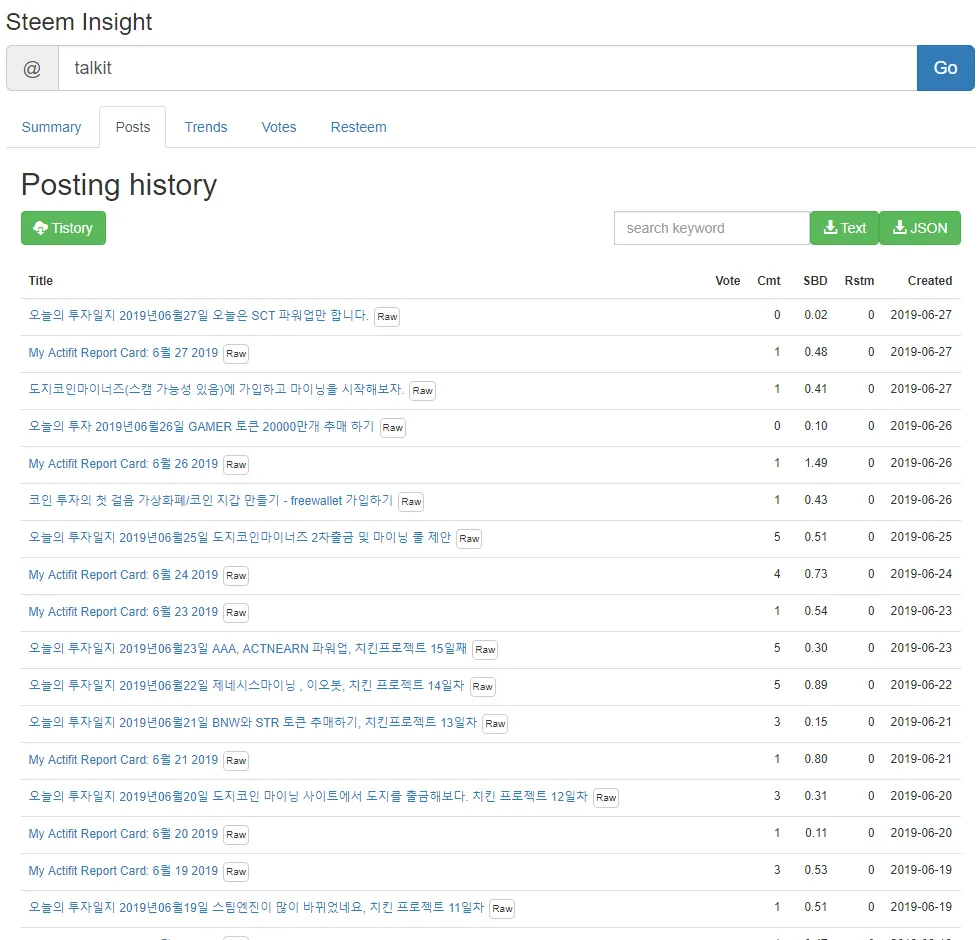Image resolution: width=979 pixels, height=940 pixels.
Task: Click SBD value 1.49
Action: click(815, 463)
